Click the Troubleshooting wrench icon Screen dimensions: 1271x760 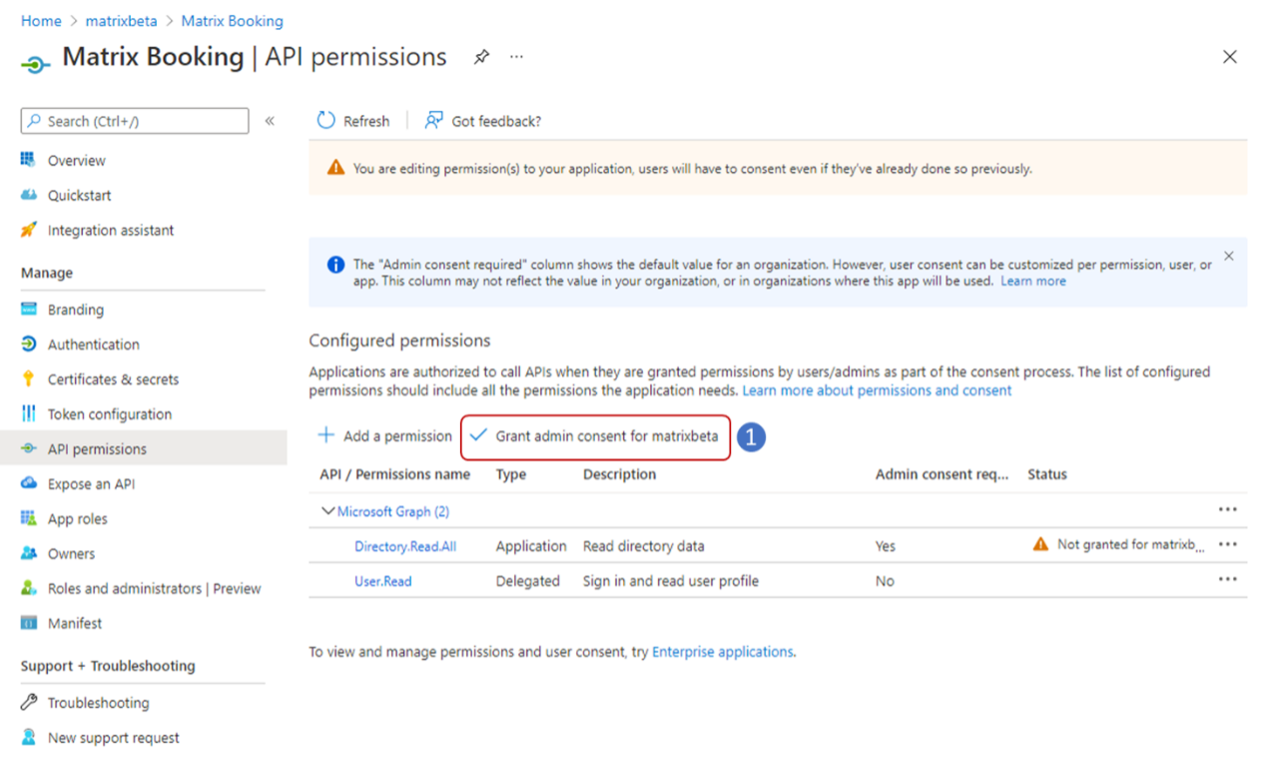(x=28, y=703)
